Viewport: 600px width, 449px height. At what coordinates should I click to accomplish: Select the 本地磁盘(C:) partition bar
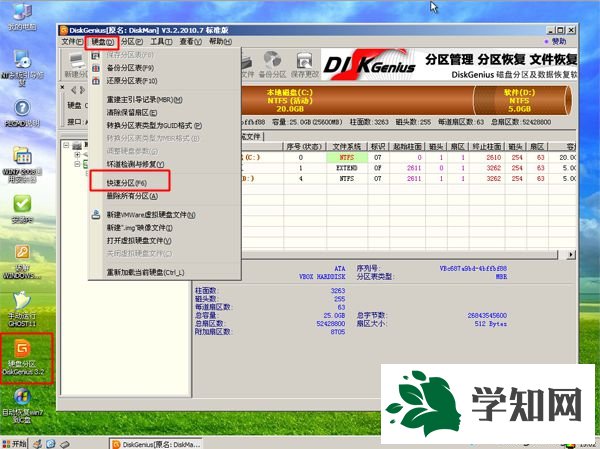click(357, 101)
